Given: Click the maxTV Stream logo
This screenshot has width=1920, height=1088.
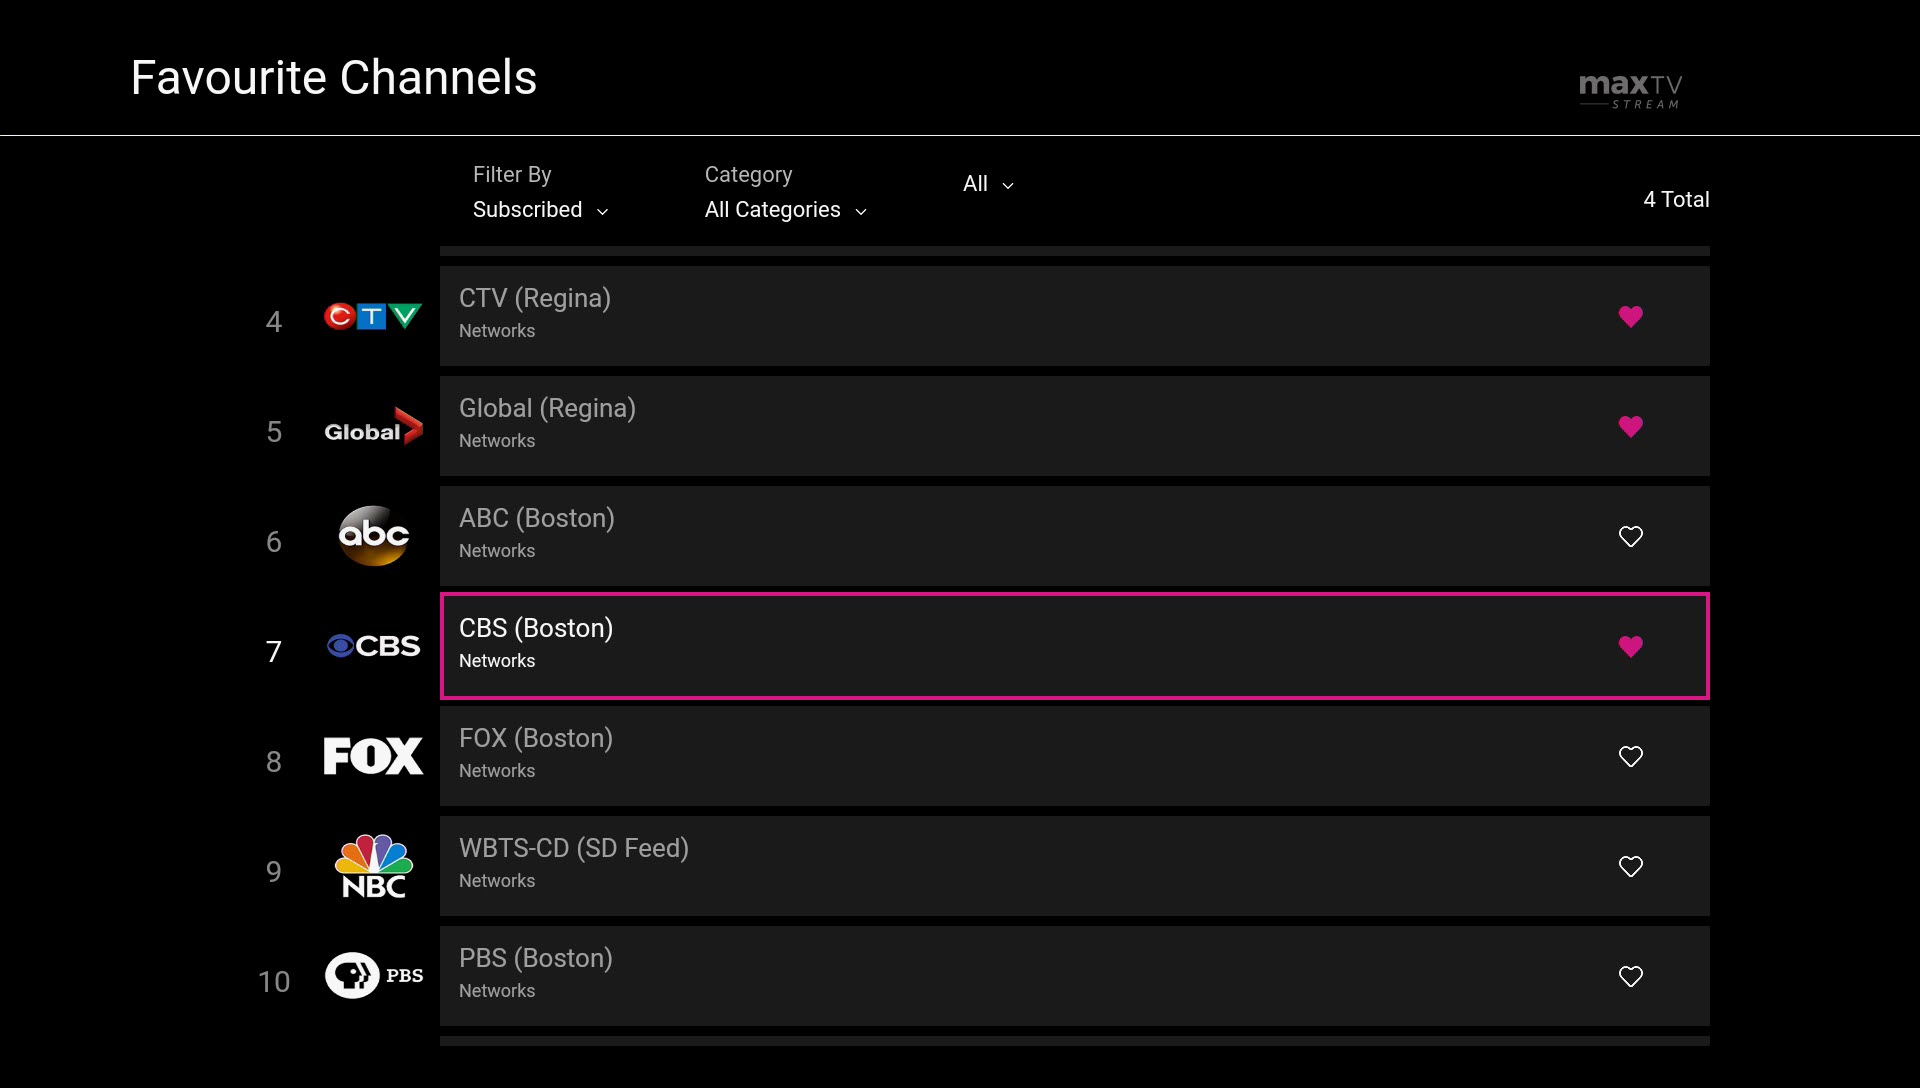Looking at the screenshot, I should pyautogui.click(x=1630, y=91).
